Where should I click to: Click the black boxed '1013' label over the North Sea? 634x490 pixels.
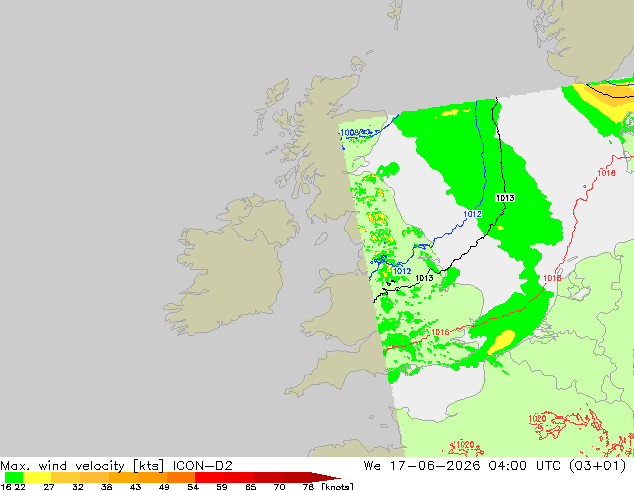505,198
